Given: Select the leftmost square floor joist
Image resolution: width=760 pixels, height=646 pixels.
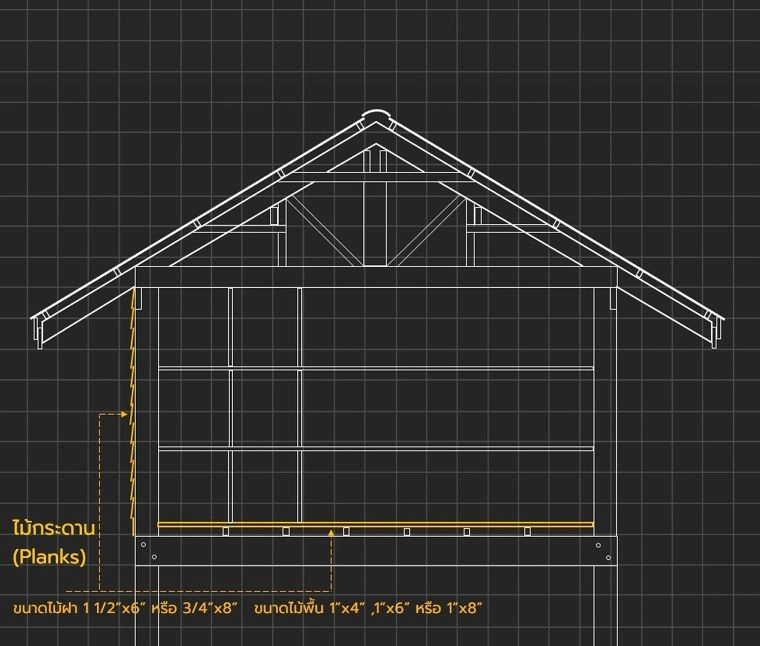Looking at the screenshot, I should (x=226, y=531).
